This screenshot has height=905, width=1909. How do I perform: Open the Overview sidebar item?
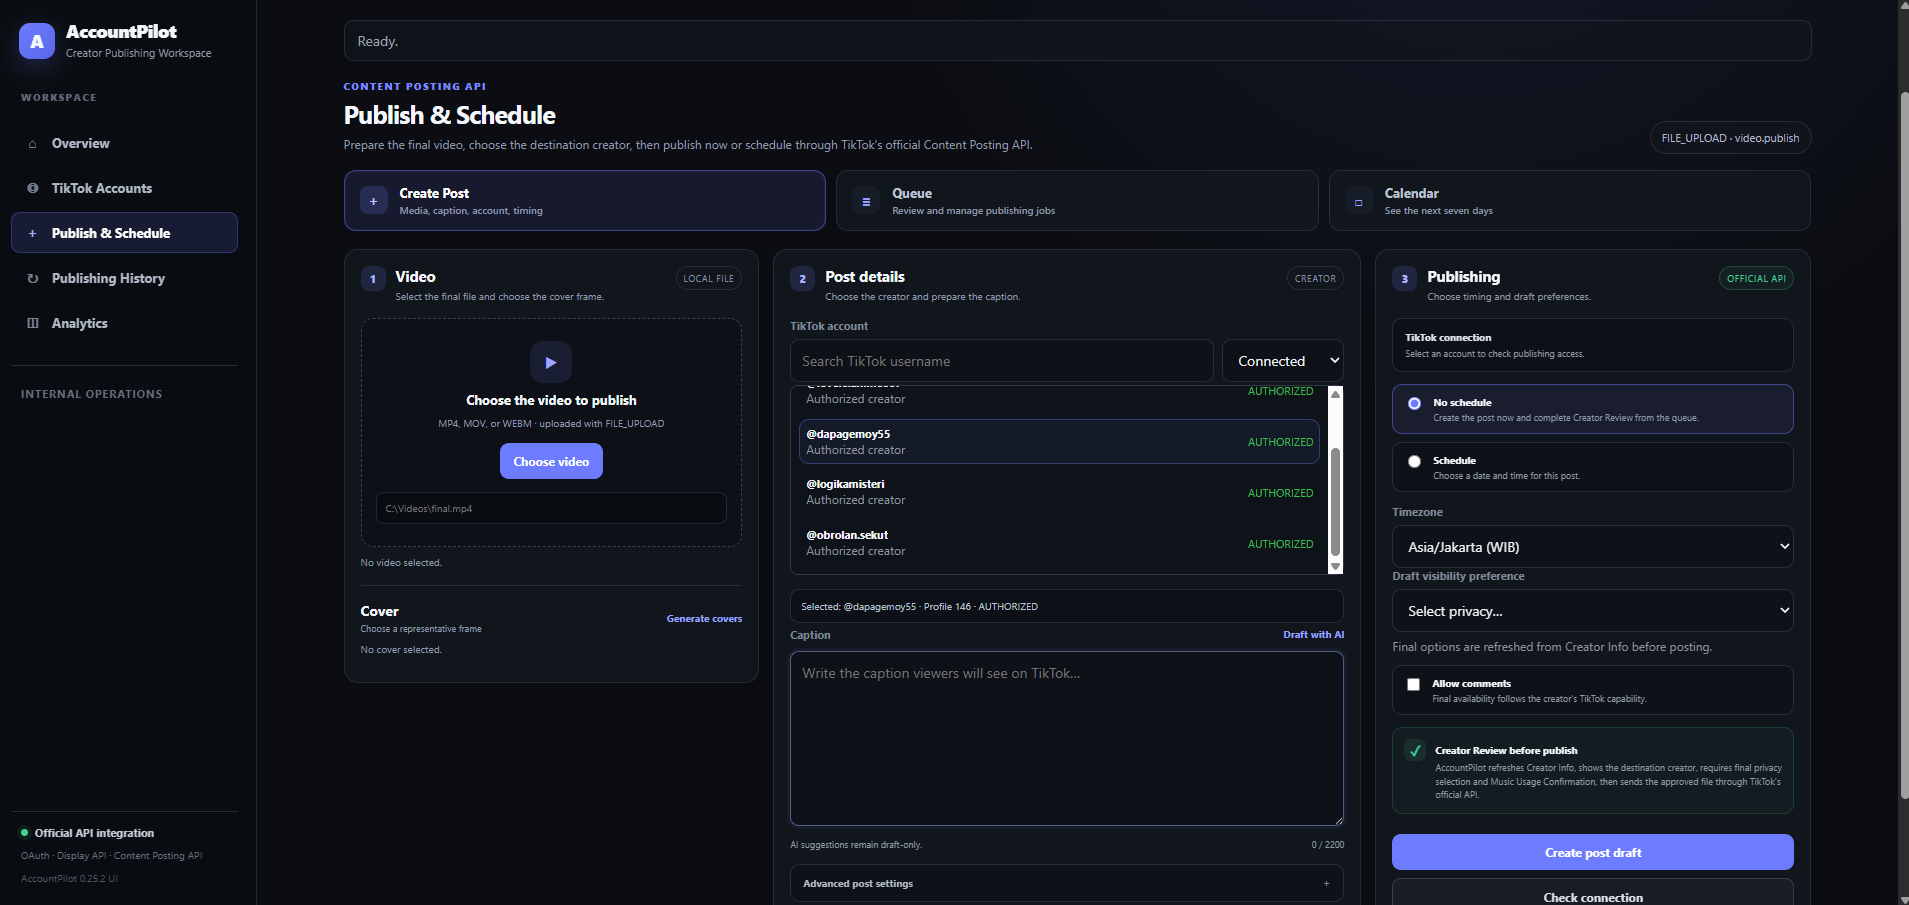(x=124, y=143)
